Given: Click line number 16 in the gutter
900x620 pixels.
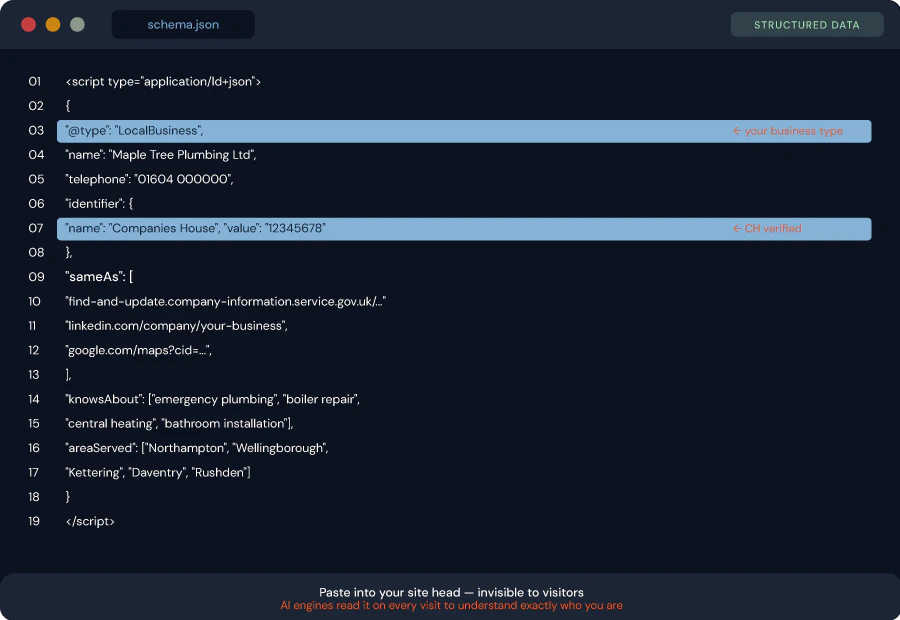Looking at the screenshot, I should pyautogui.click(x=34, y=448).
